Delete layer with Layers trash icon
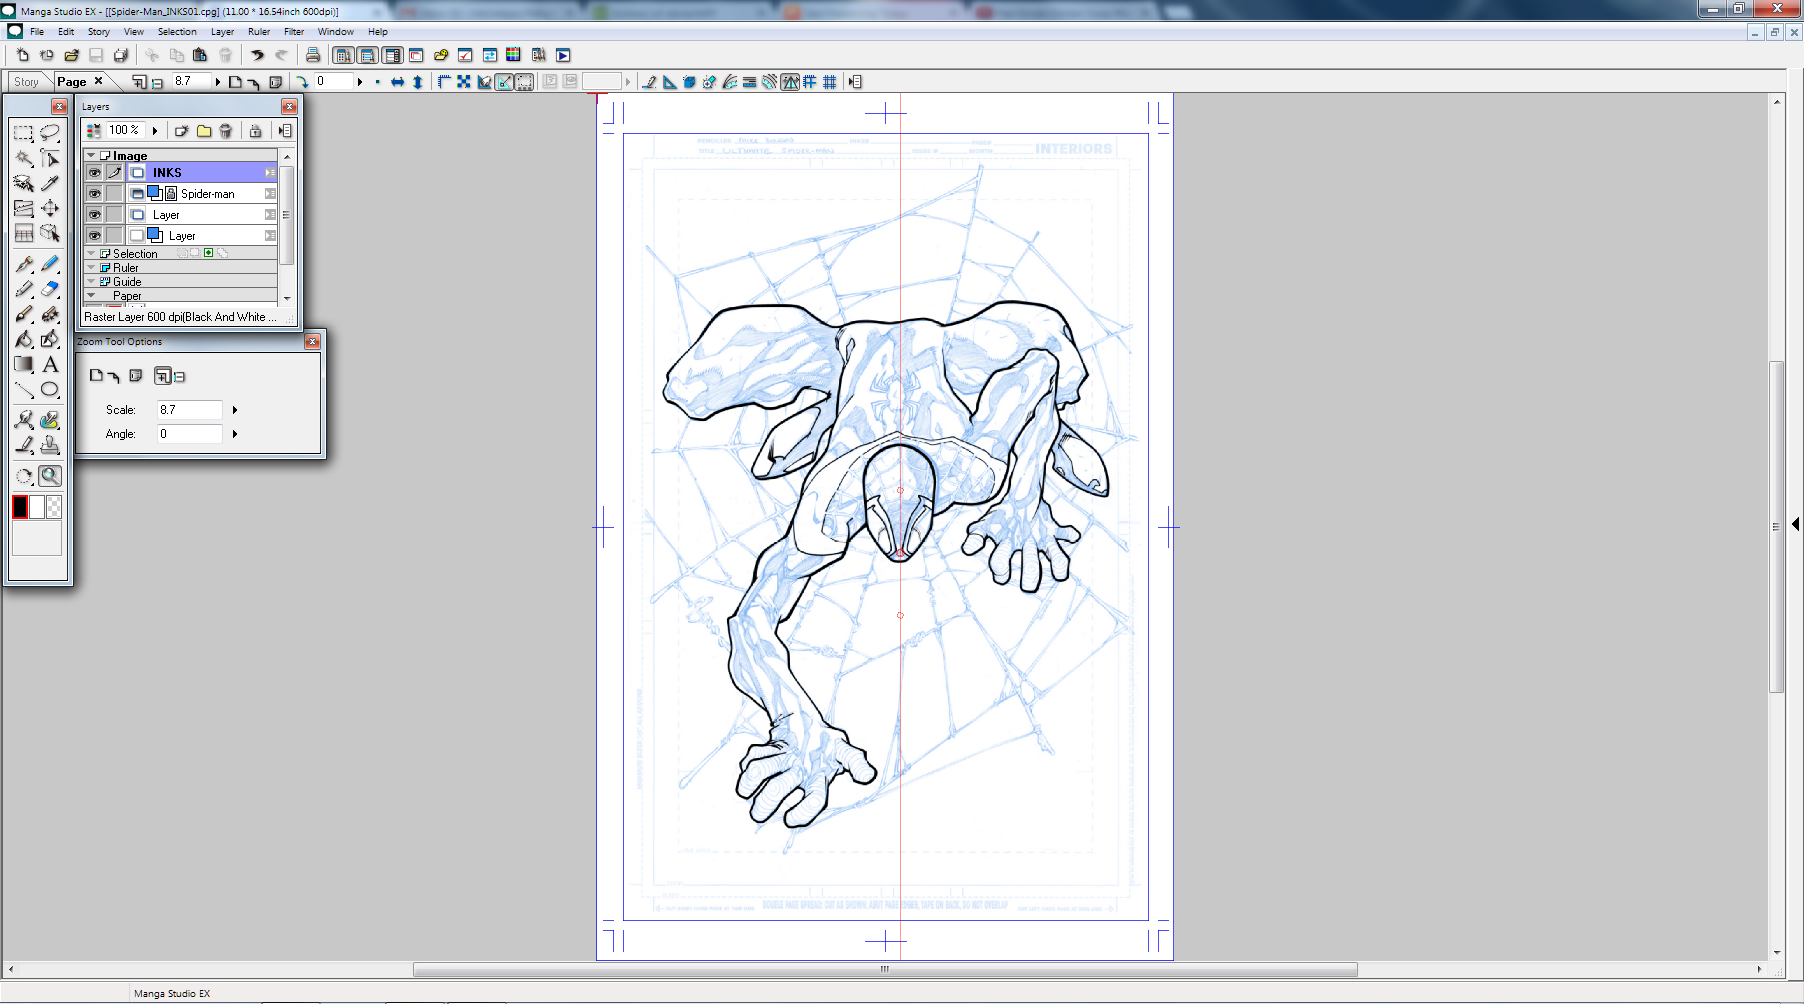 (x=226, y=130)
